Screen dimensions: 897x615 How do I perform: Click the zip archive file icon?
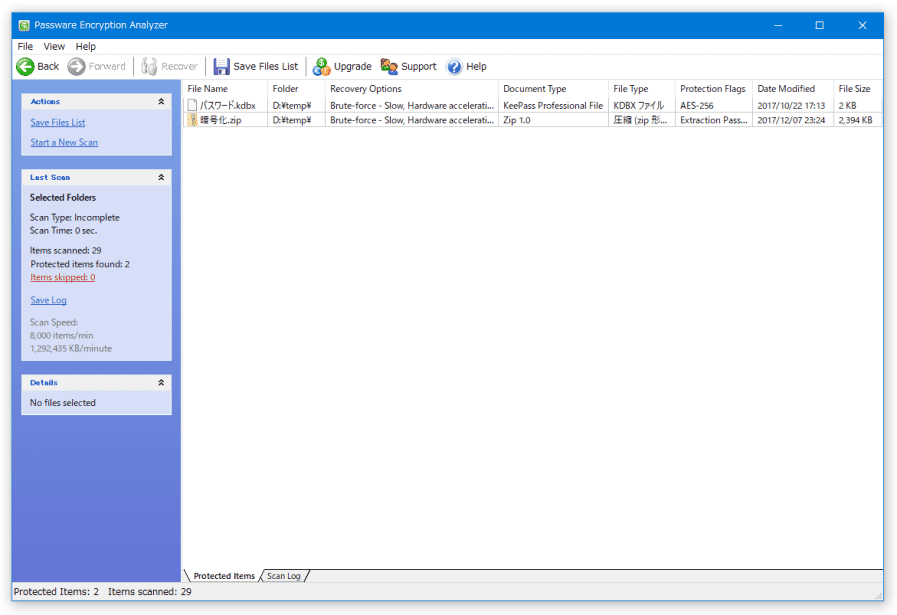point(192,120)
